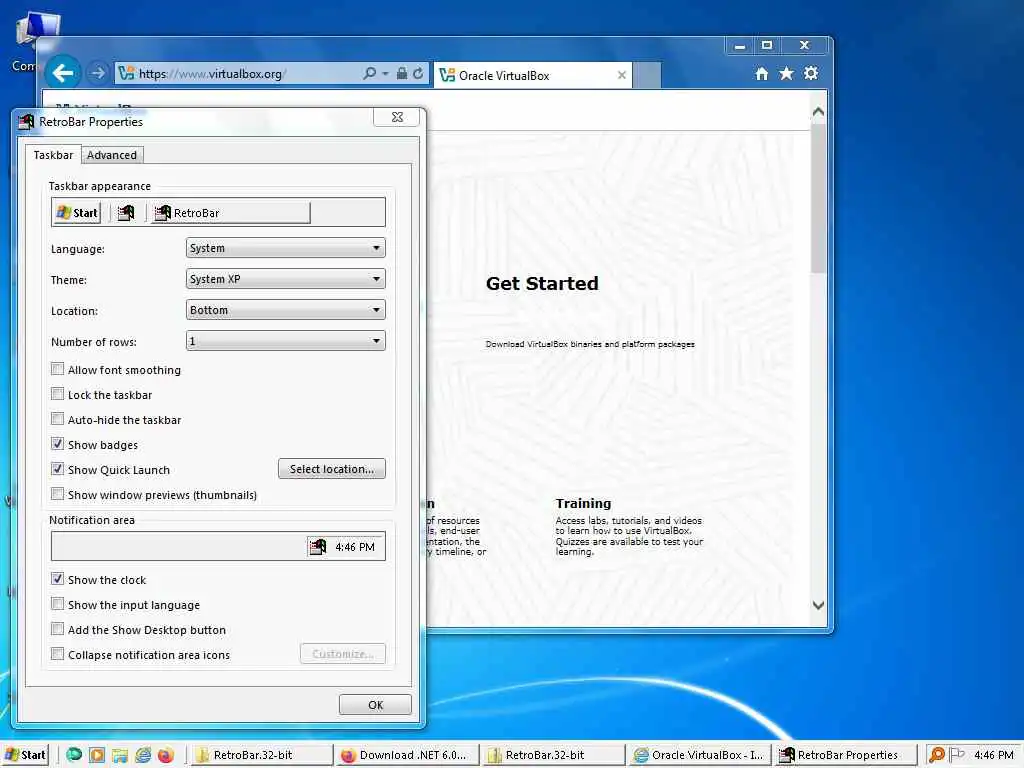Select the Taskbar tab

(54, 155)
